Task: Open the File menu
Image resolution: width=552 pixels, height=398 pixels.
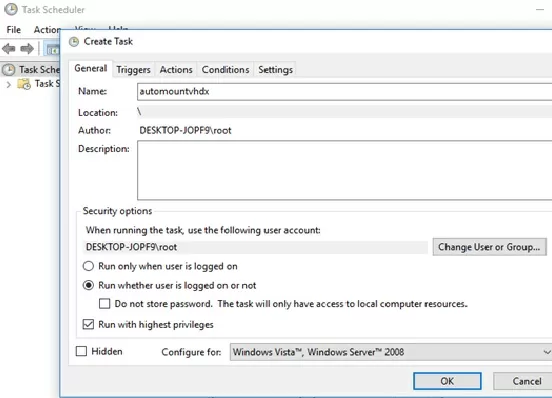Action: pos(14,30)
